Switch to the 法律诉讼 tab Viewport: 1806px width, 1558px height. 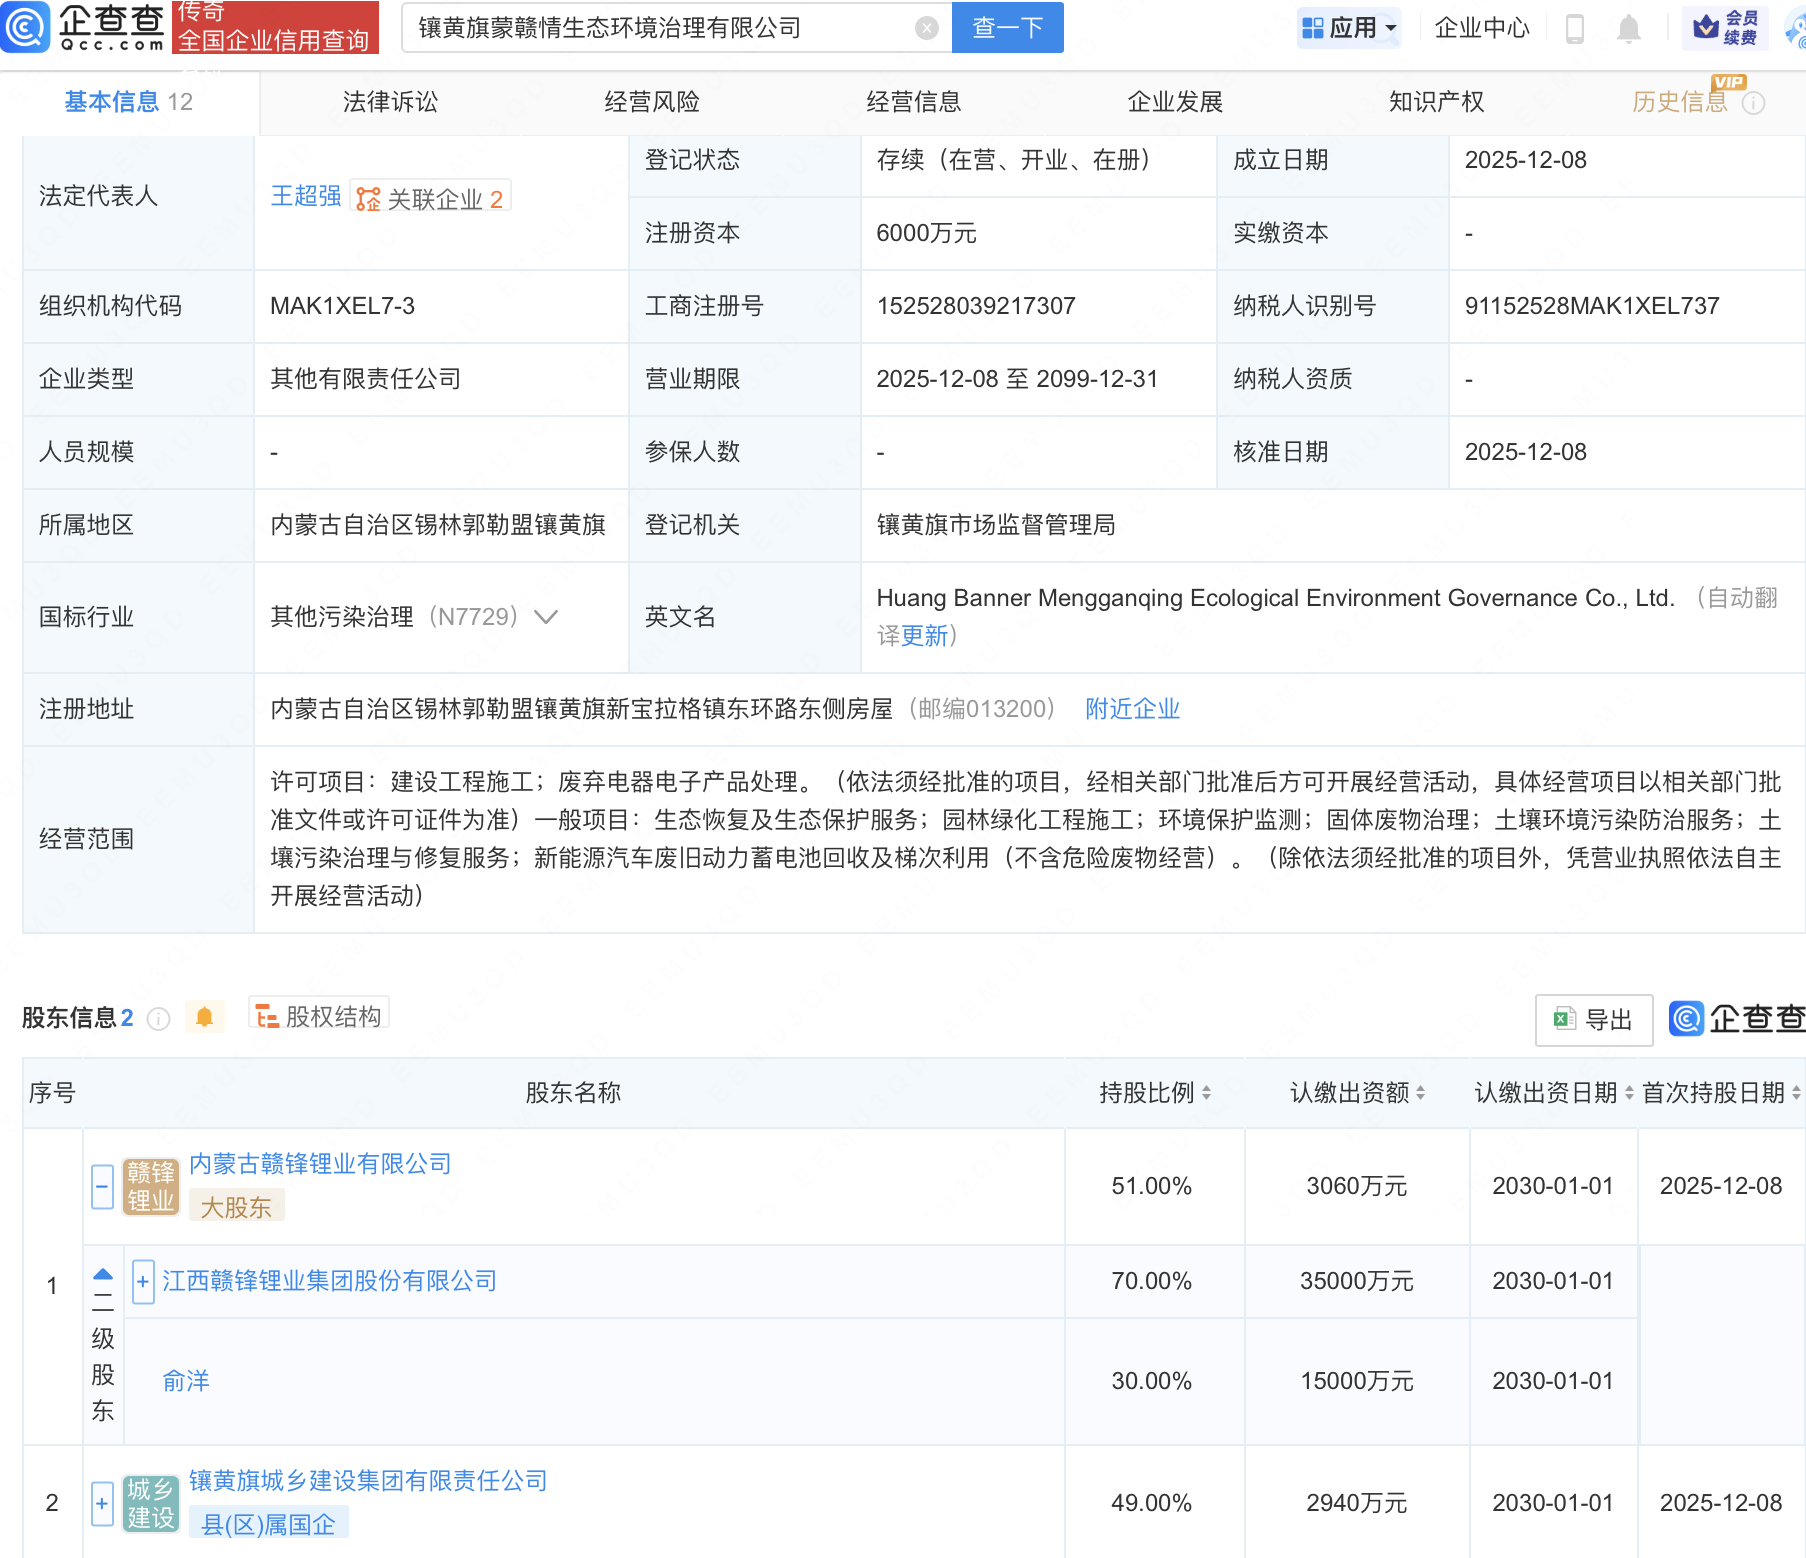point(390,101)
